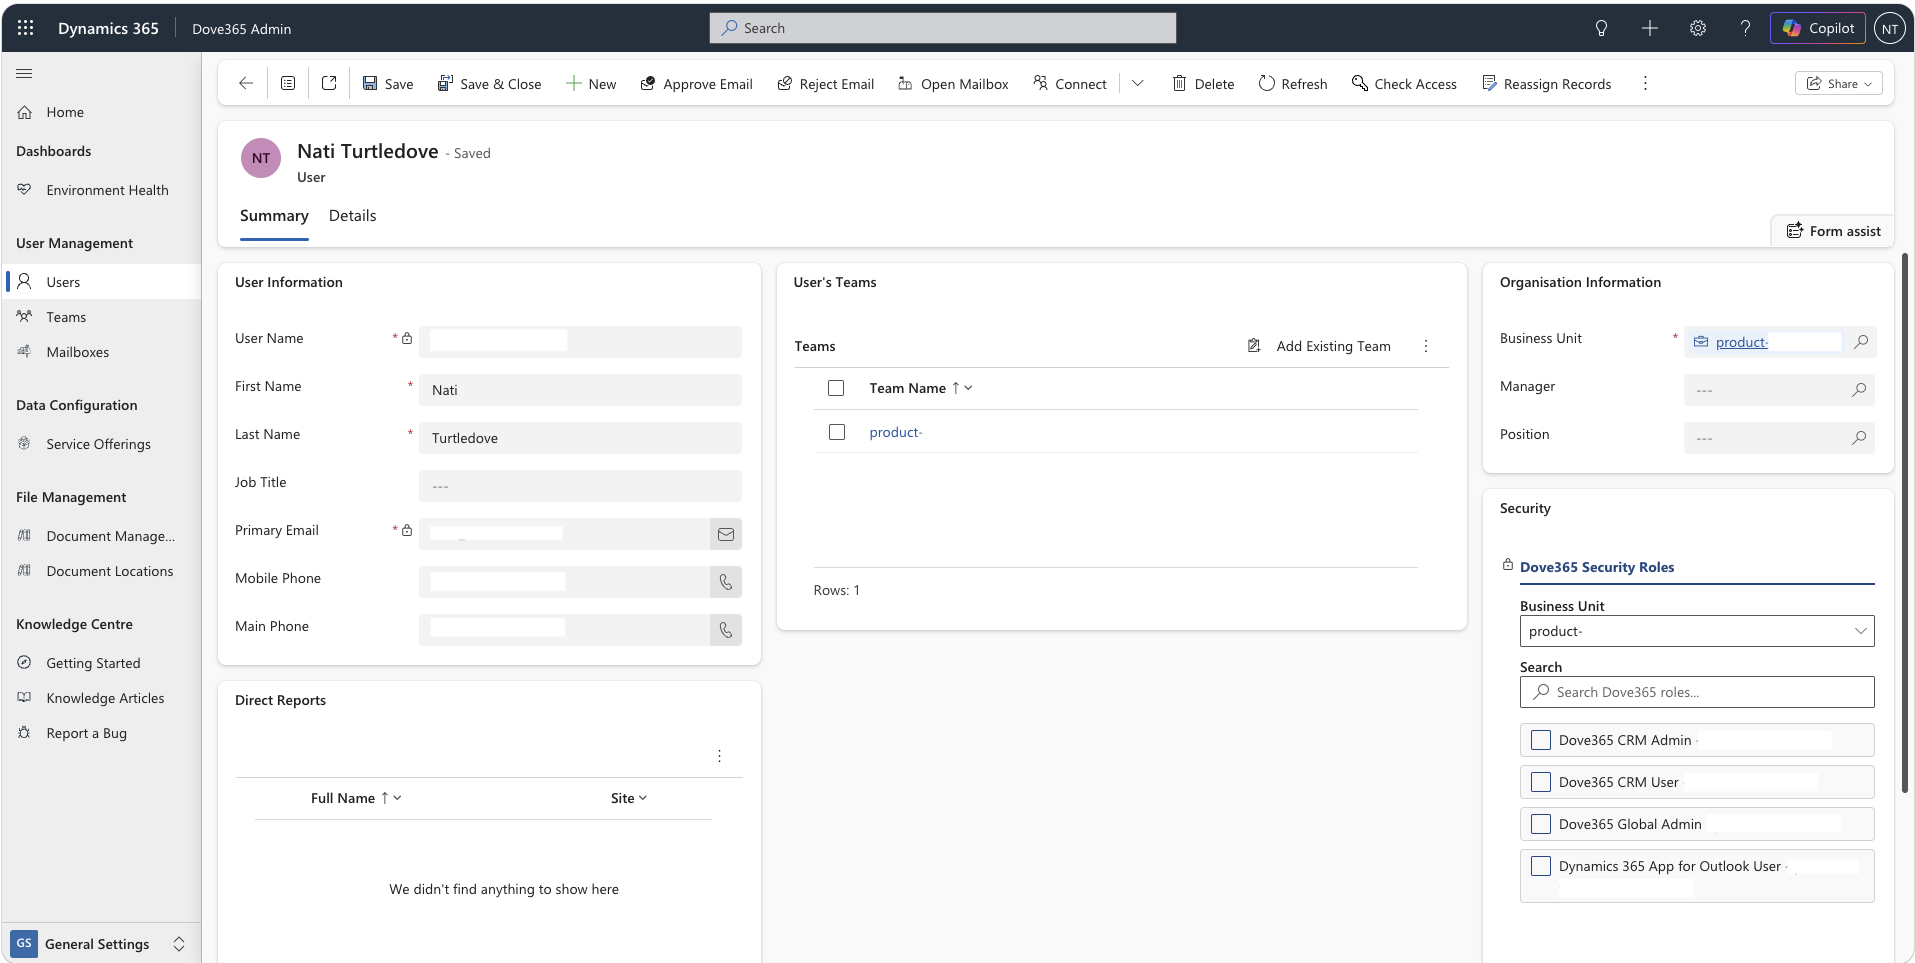The width and height of the screenshot is (1915, 963).
Task: Tick the Dove365 CRM User role checkbox
Action: pyautogui.click(x=1541, y=782)
